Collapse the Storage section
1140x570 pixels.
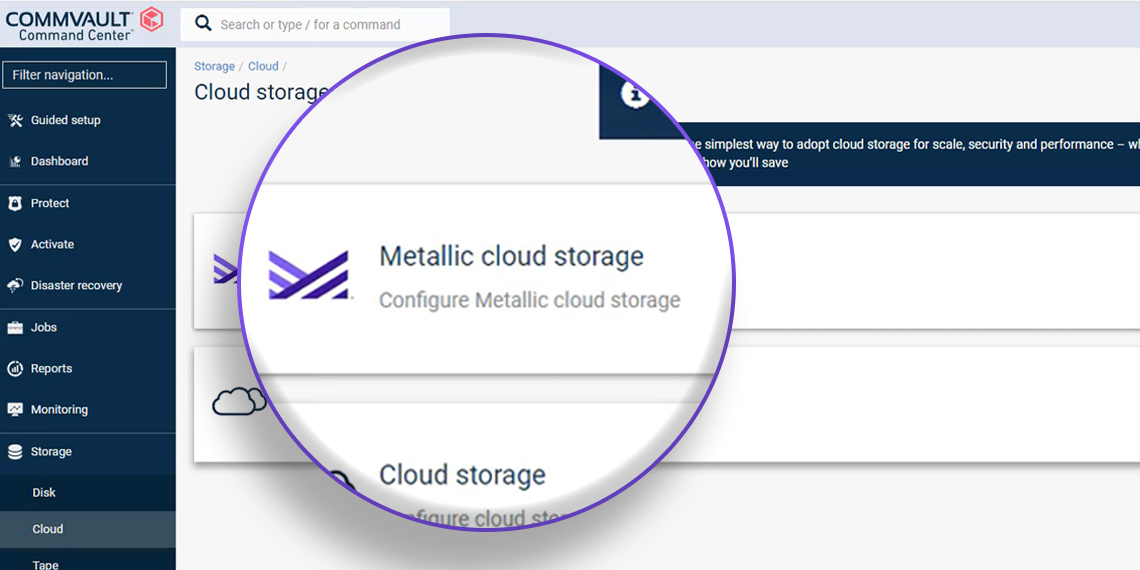pyautogui.click(x=51, y=451)
